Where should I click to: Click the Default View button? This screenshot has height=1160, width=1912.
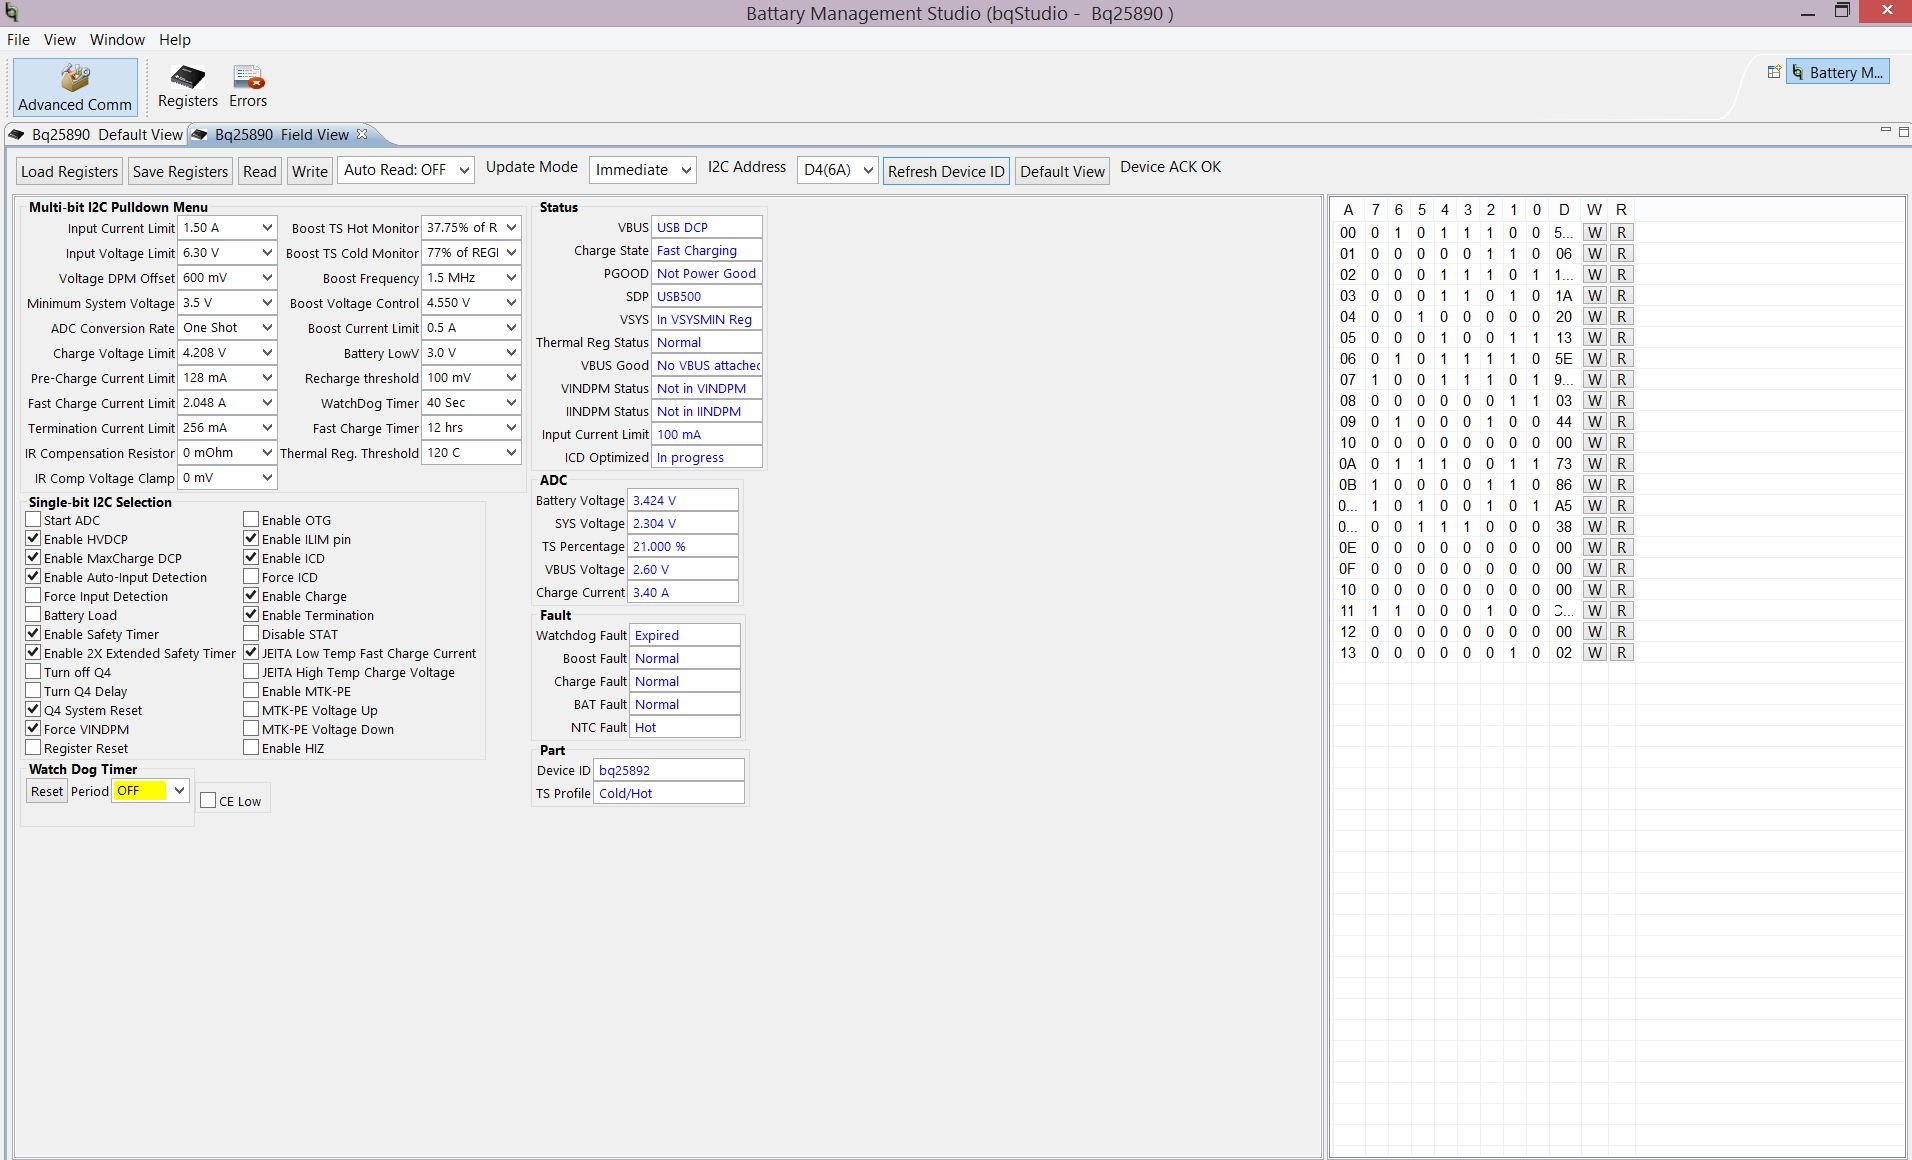tap(1062, 171)
